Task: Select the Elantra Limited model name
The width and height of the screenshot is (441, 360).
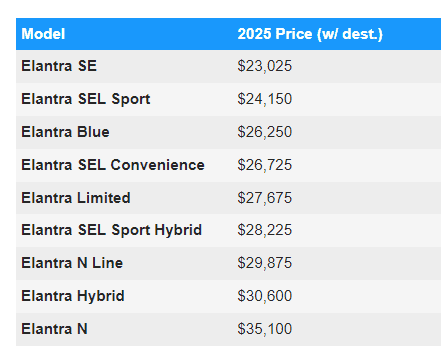Action: tap(76, 198)
